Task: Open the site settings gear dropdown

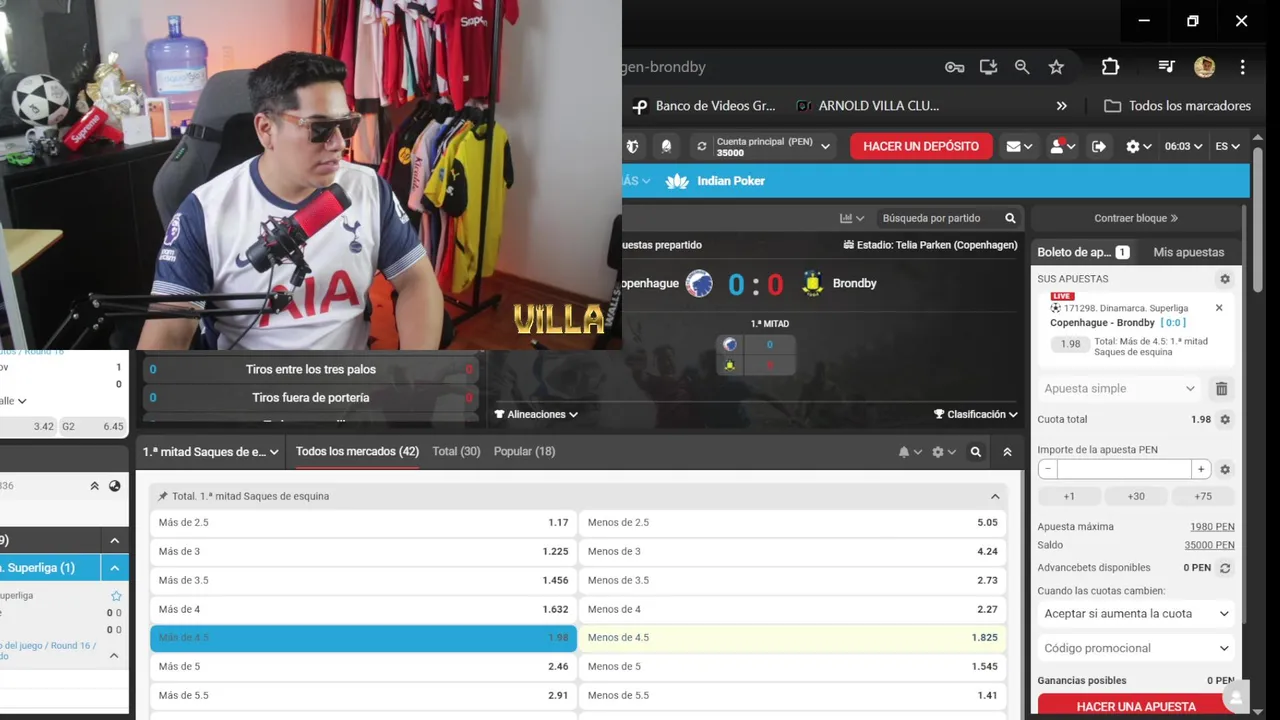Action: tap(1138, 147)
